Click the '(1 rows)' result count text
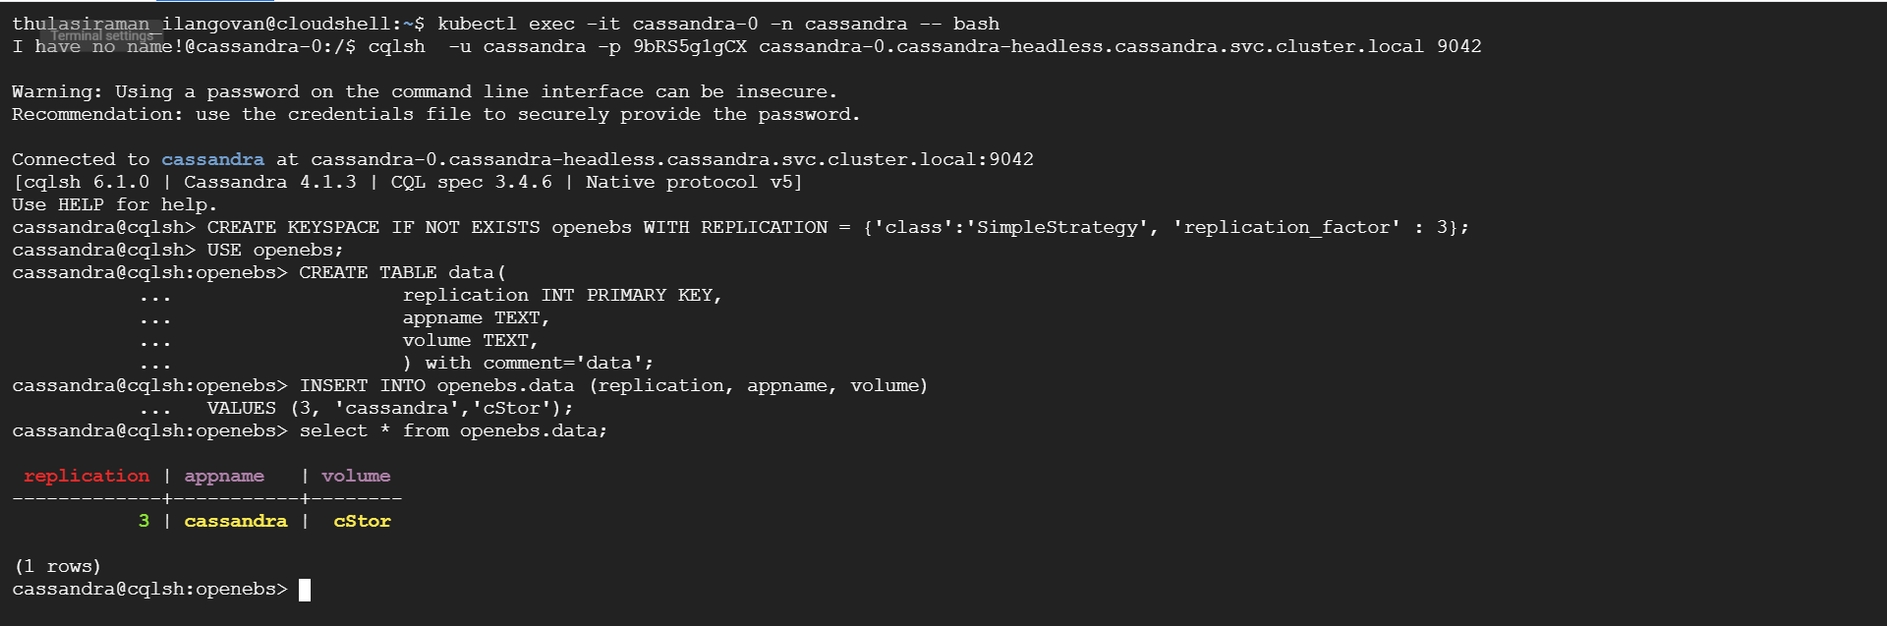The width and height of the screenshot is (1887, 626). (x=57, y=567)
